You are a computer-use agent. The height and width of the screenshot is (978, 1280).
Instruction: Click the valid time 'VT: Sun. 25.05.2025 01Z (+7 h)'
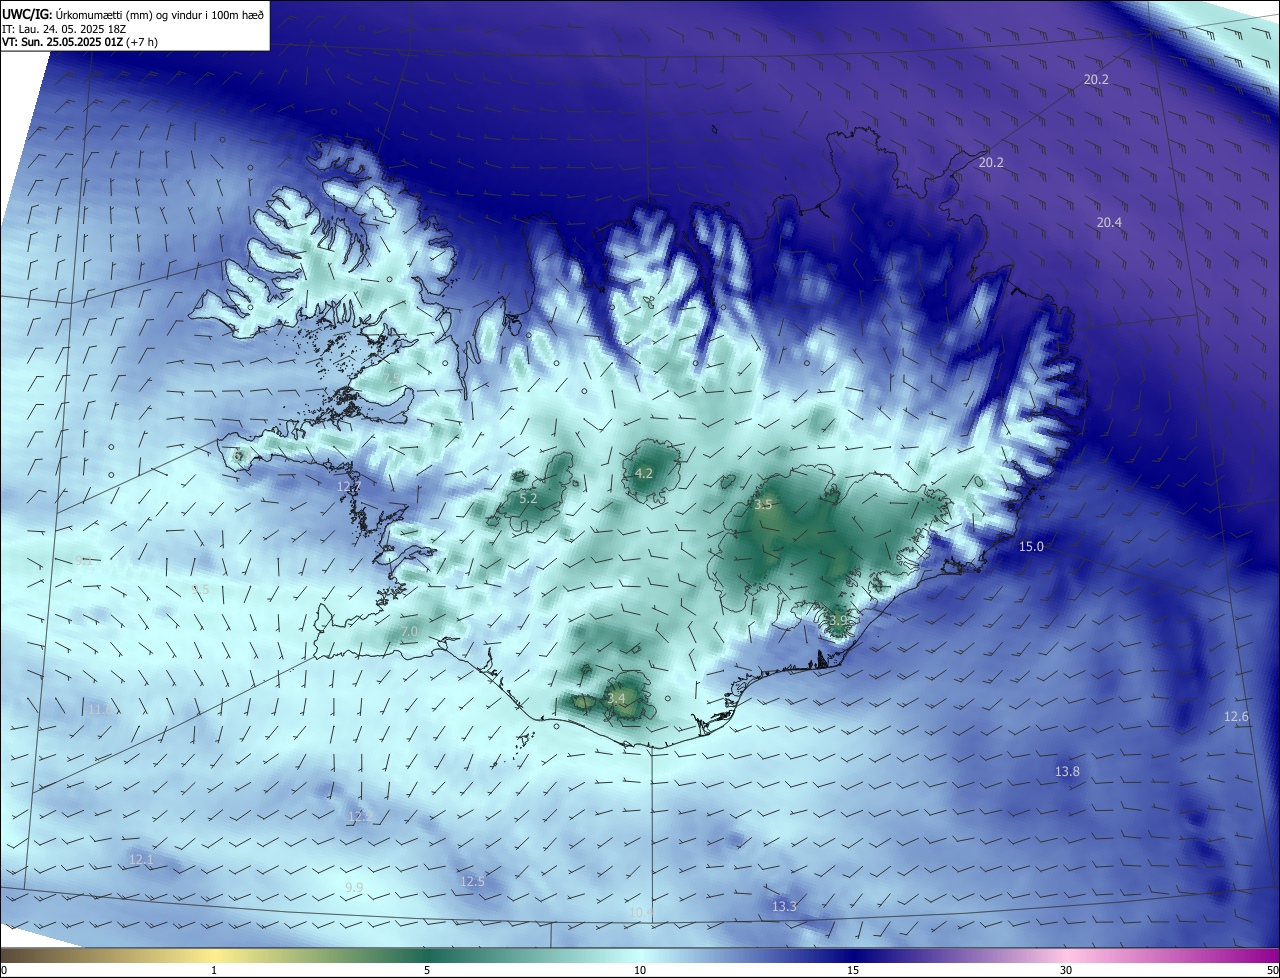(x=80, y=42)
